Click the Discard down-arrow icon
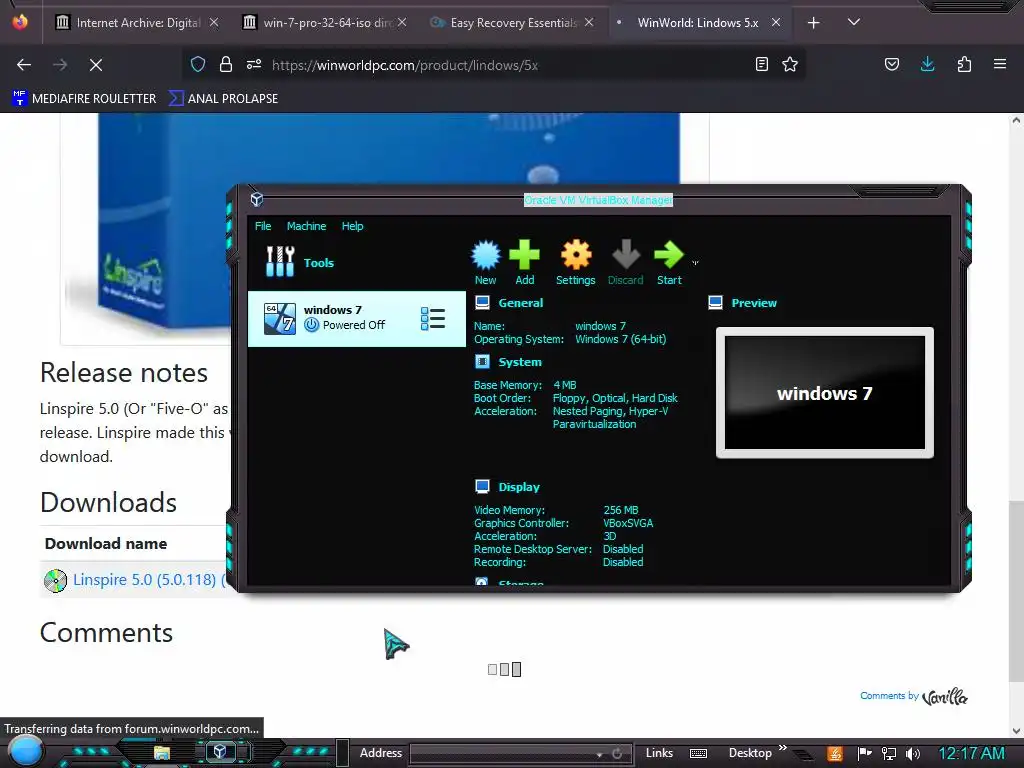Viewport: 1024px width, 768px height. pyautogui.click(x=626, y=263)
